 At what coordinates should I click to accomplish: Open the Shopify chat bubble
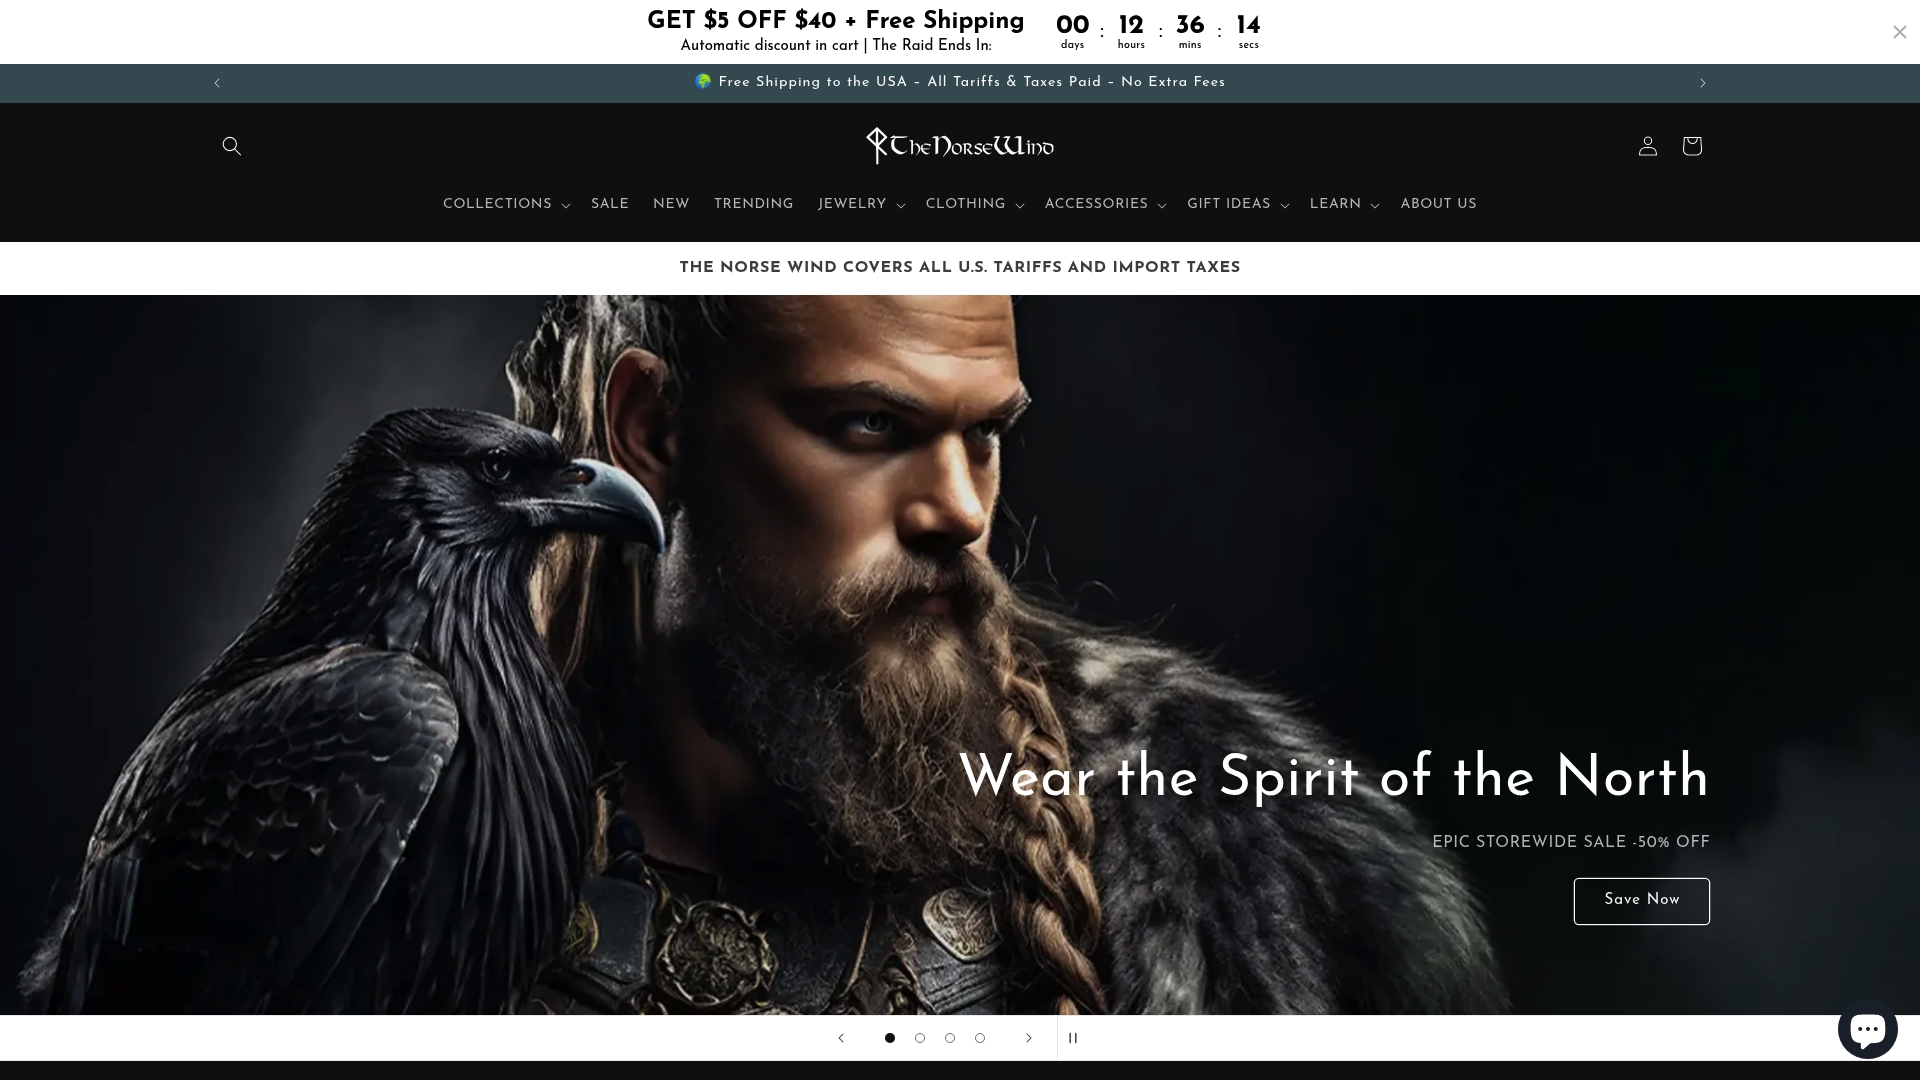coord(1867,1028)
